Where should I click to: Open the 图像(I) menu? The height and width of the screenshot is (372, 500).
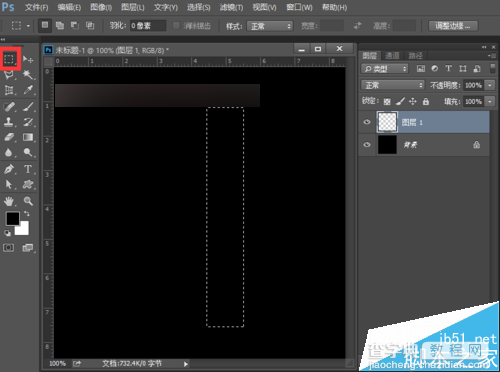(x=101, y=7)
